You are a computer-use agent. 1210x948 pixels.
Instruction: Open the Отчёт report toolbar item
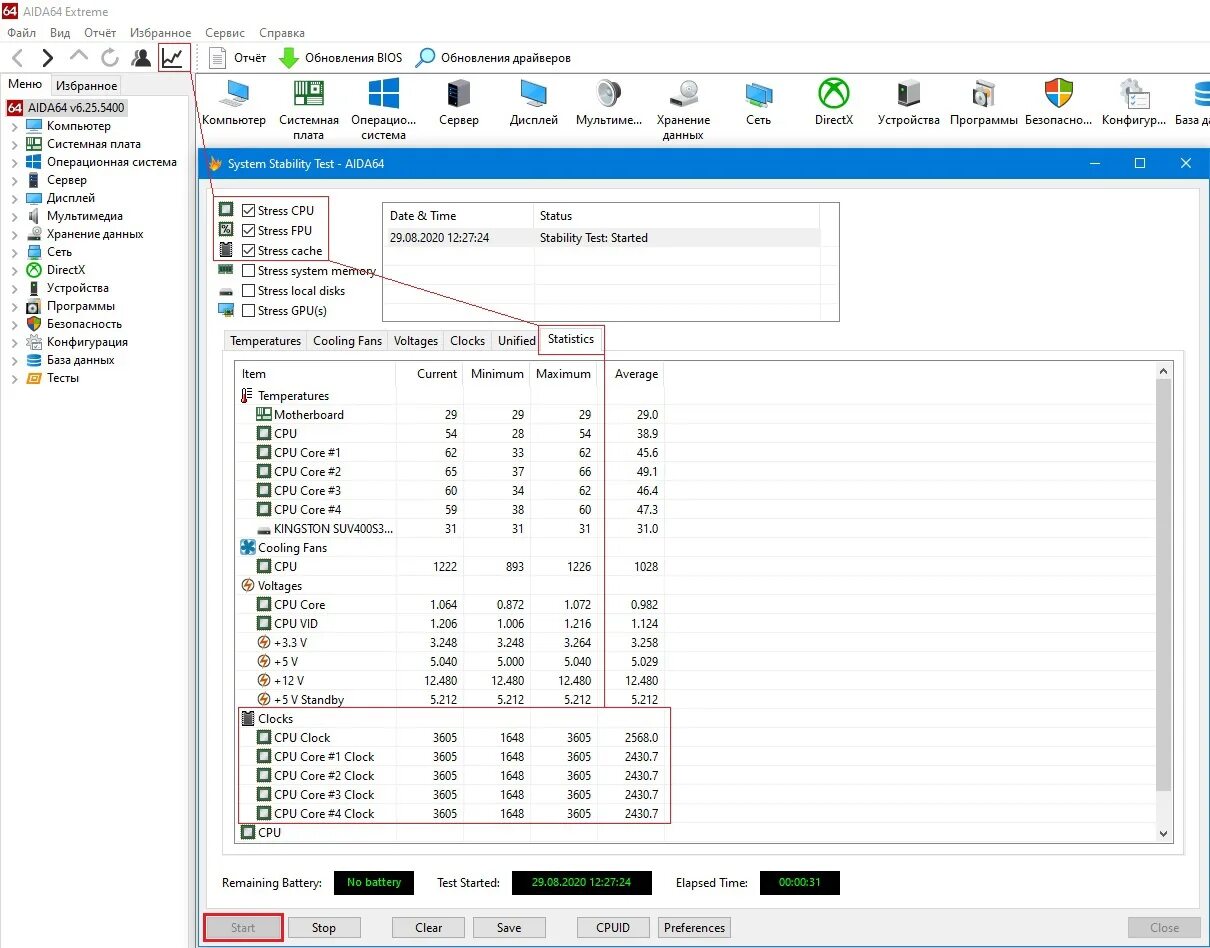tap(238, 58)
